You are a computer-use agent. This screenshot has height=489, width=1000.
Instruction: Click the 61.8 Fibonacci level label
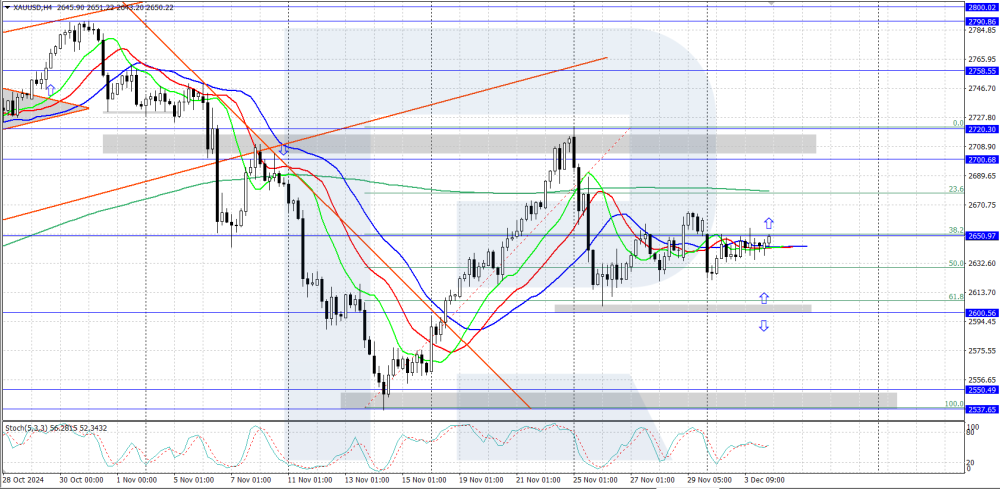(x=955, y=296)
